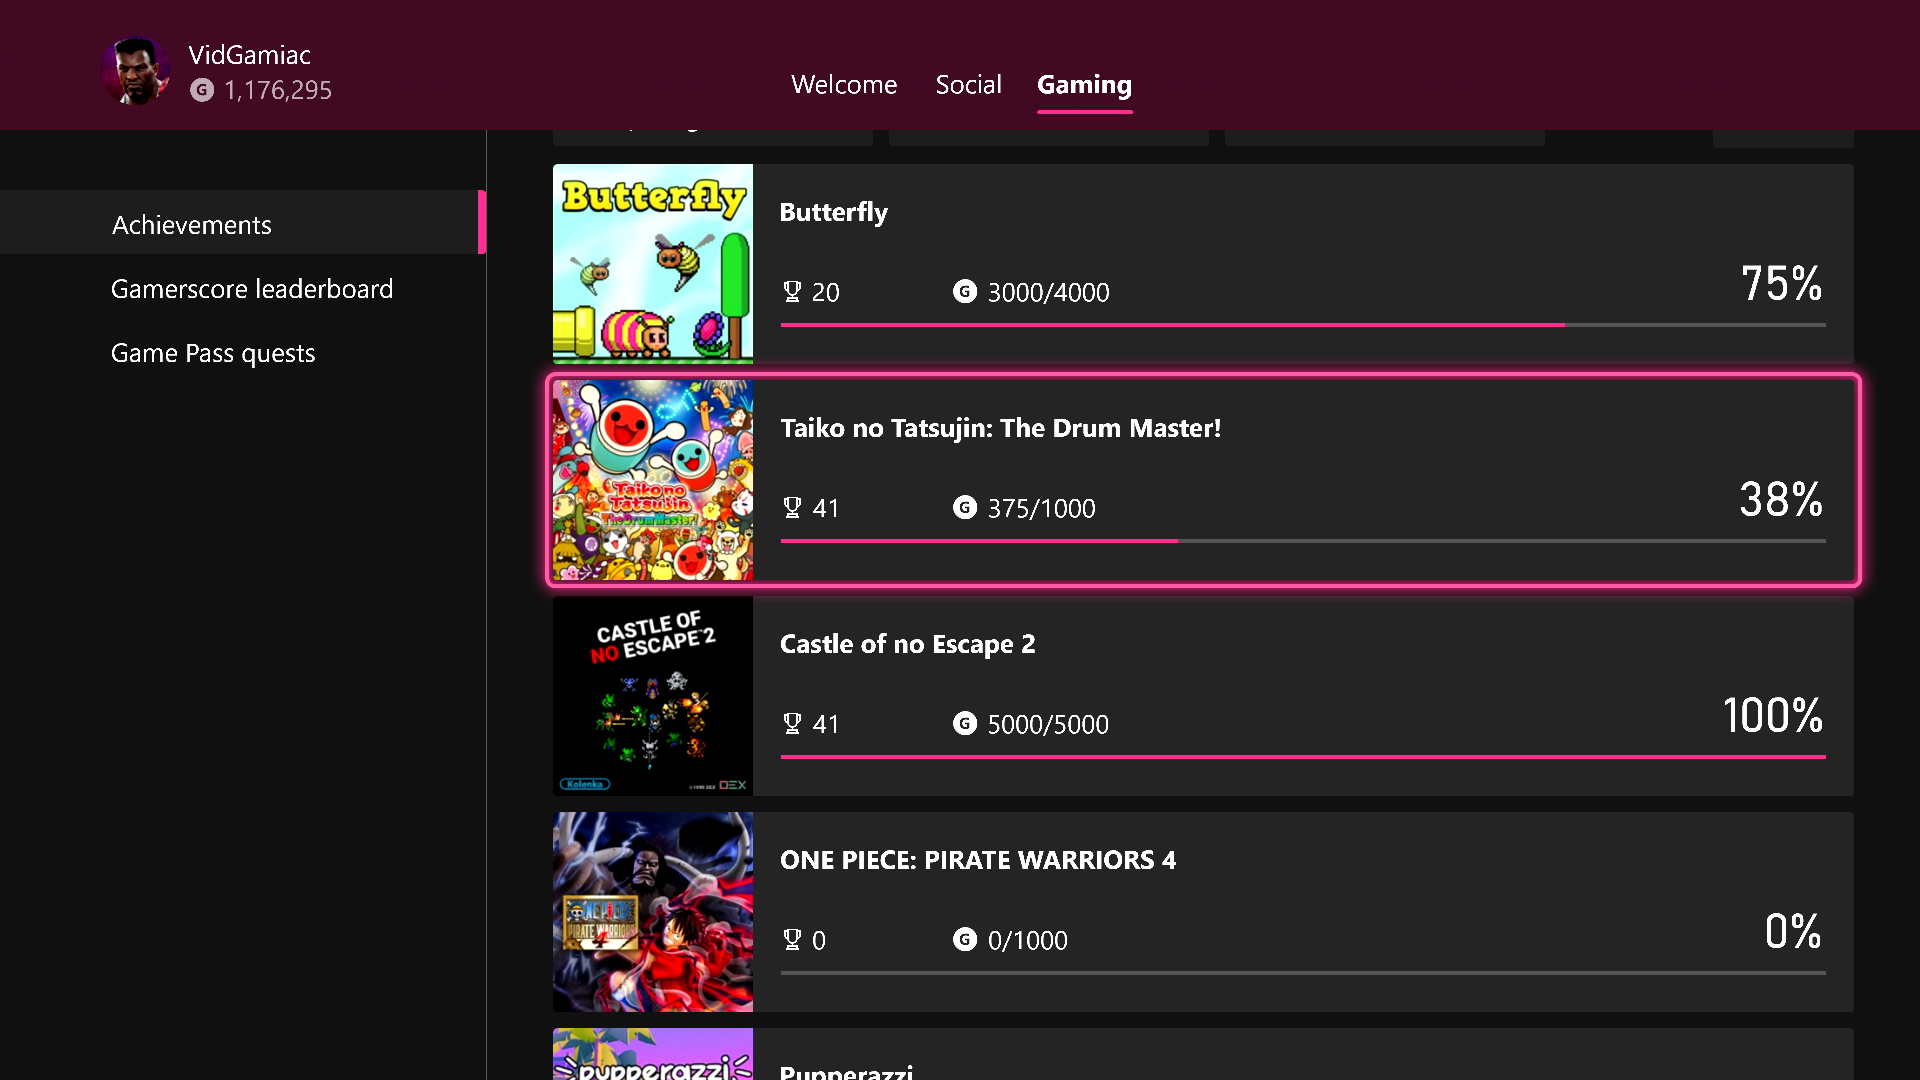This screenshot has height=1080, width=1920.
Task: Click the 375/1000 gamerscore value
Action: (x=1041, y=509)
